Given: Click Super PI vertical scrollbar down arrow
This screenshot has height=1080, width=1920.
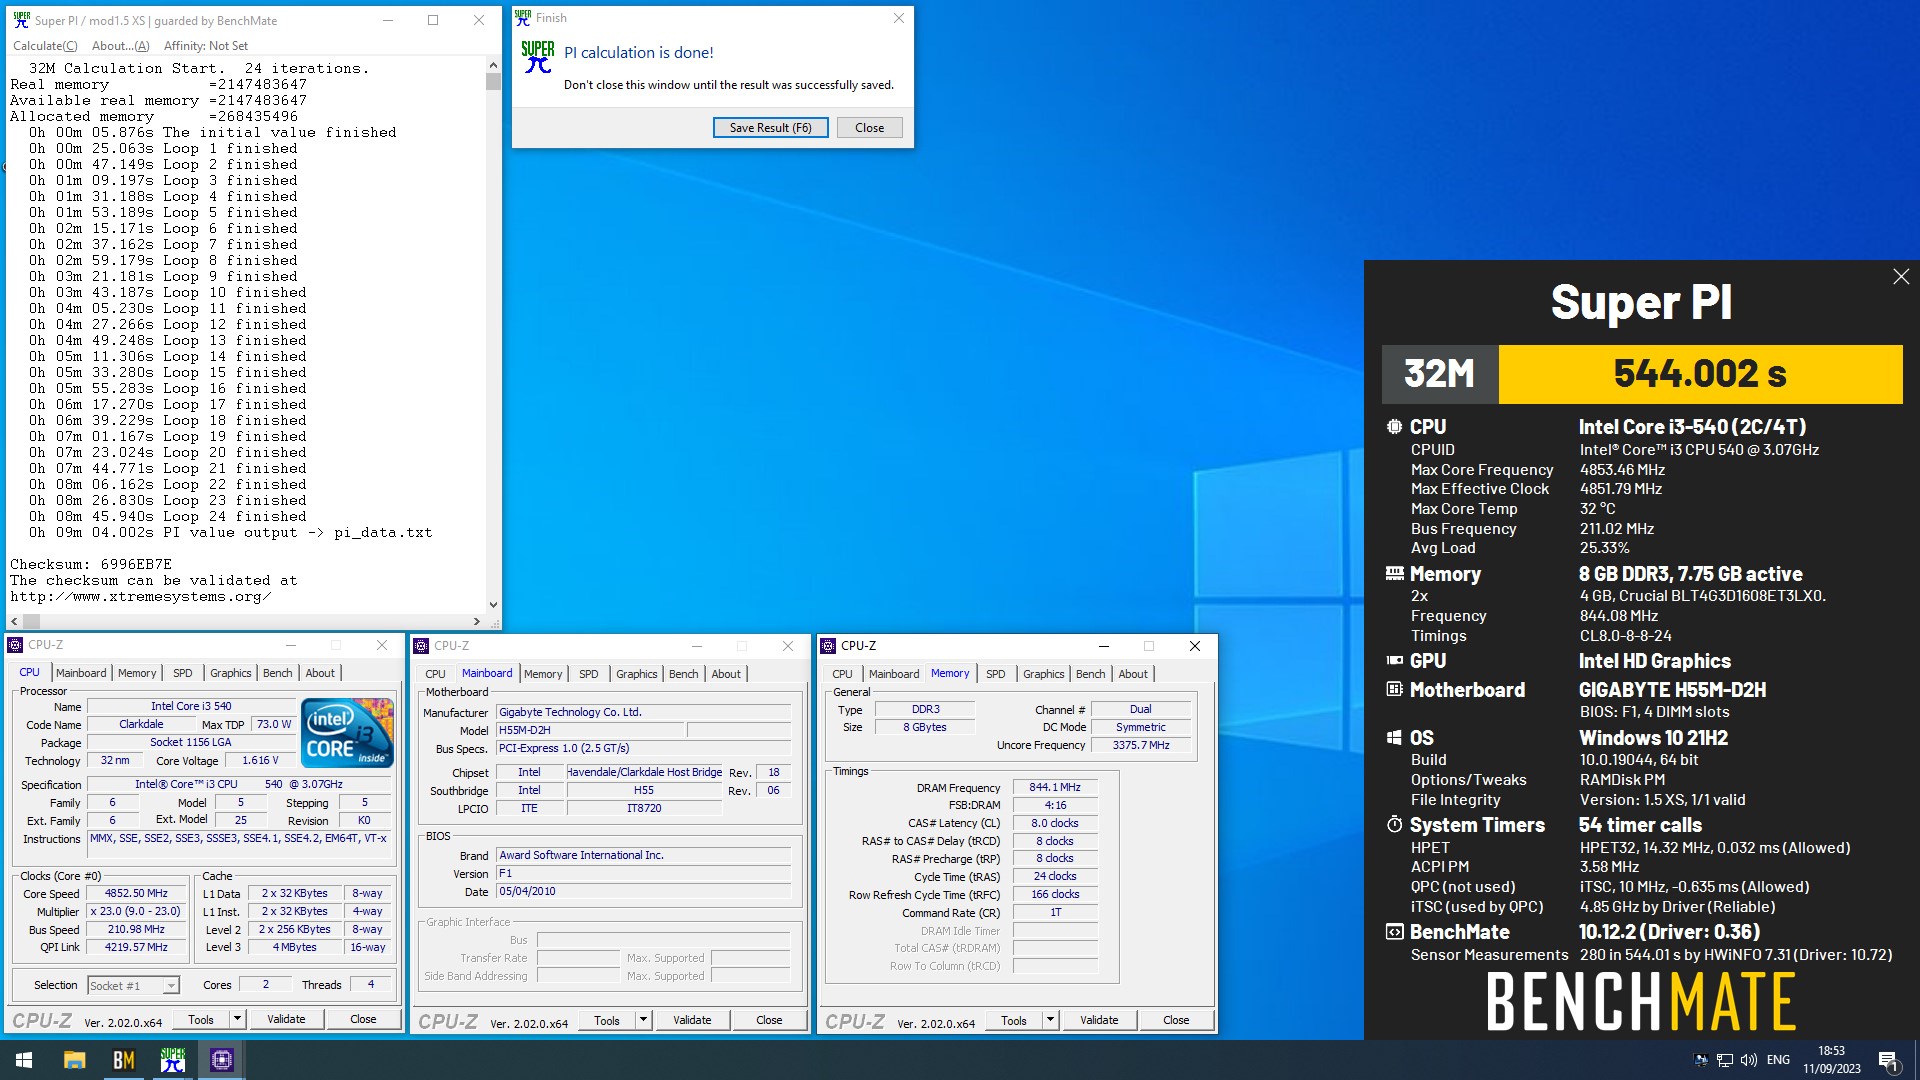Looking at the screenshot, I should (x=493, y=604).
